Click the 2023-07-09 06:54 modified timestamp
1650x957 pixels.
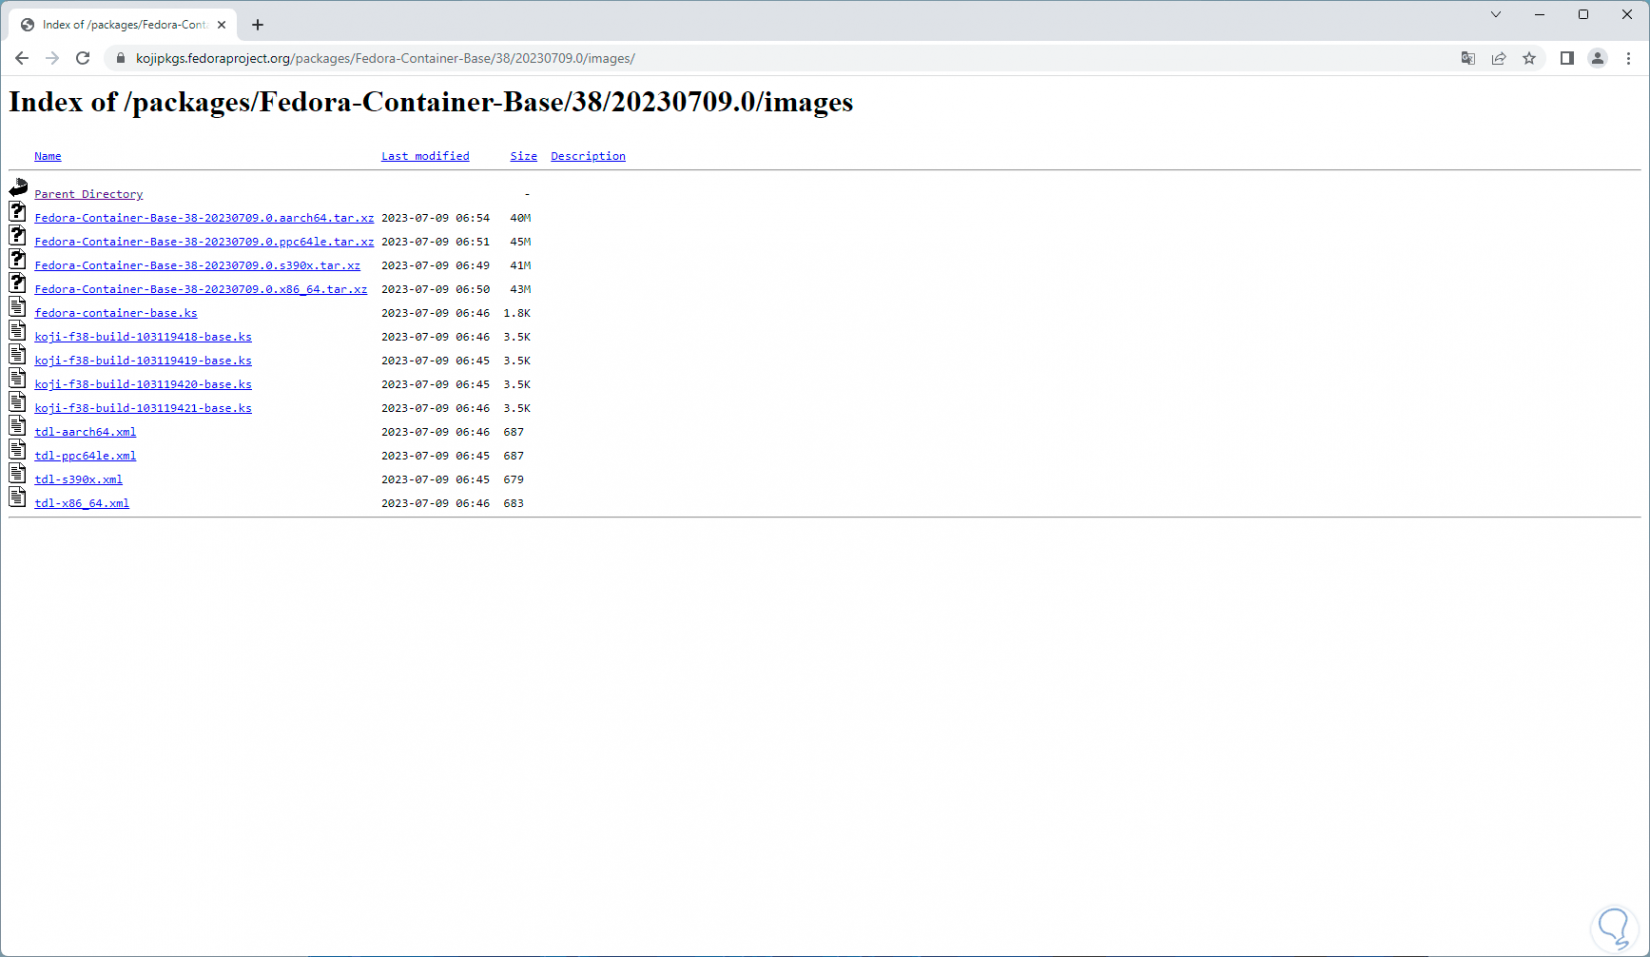pyautogui.click(x=436, y=218)
